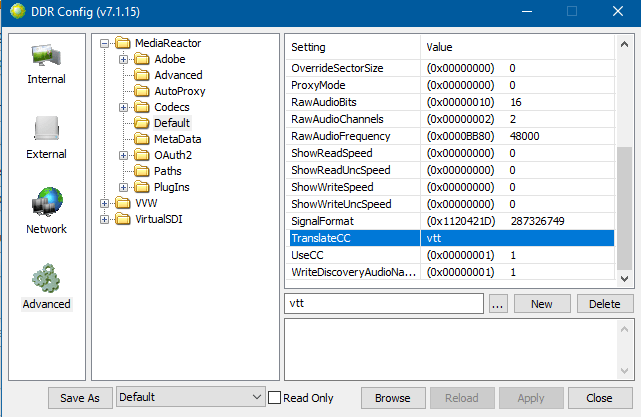Select the ShowWriteSpeed setting row
Viewport: 641px width, 417px height.
(x=452, y=187)
